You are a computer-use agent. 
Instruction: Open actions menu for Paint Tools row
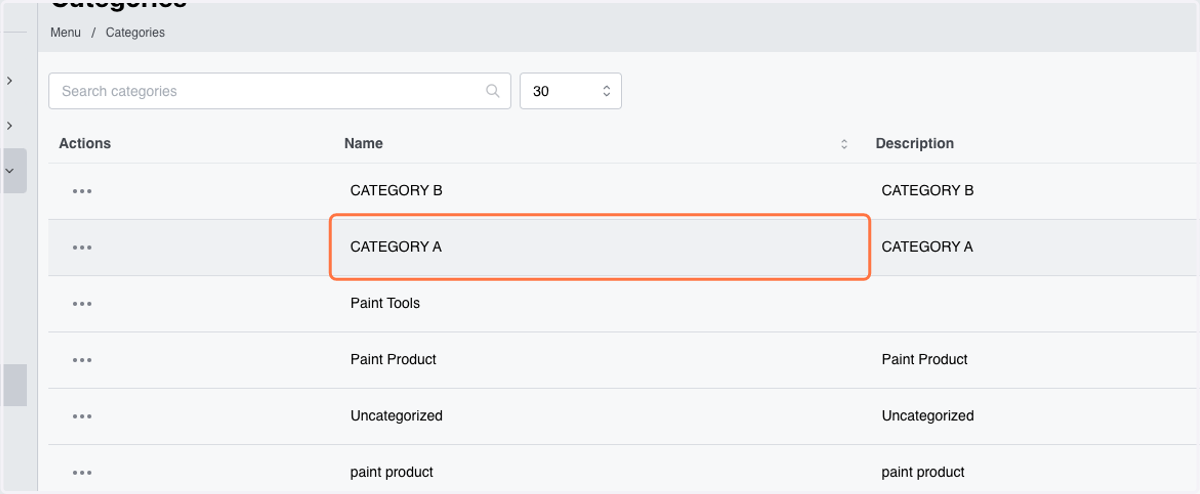pyautogui.click(x=82, y=304)
